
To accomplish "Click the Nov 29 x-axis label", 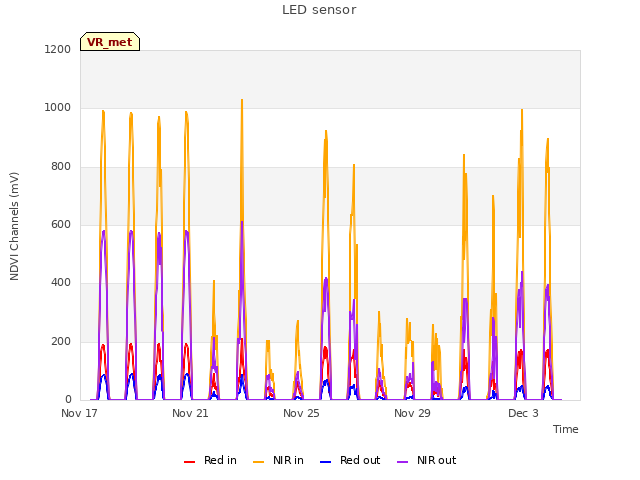I will pos(412,413).
